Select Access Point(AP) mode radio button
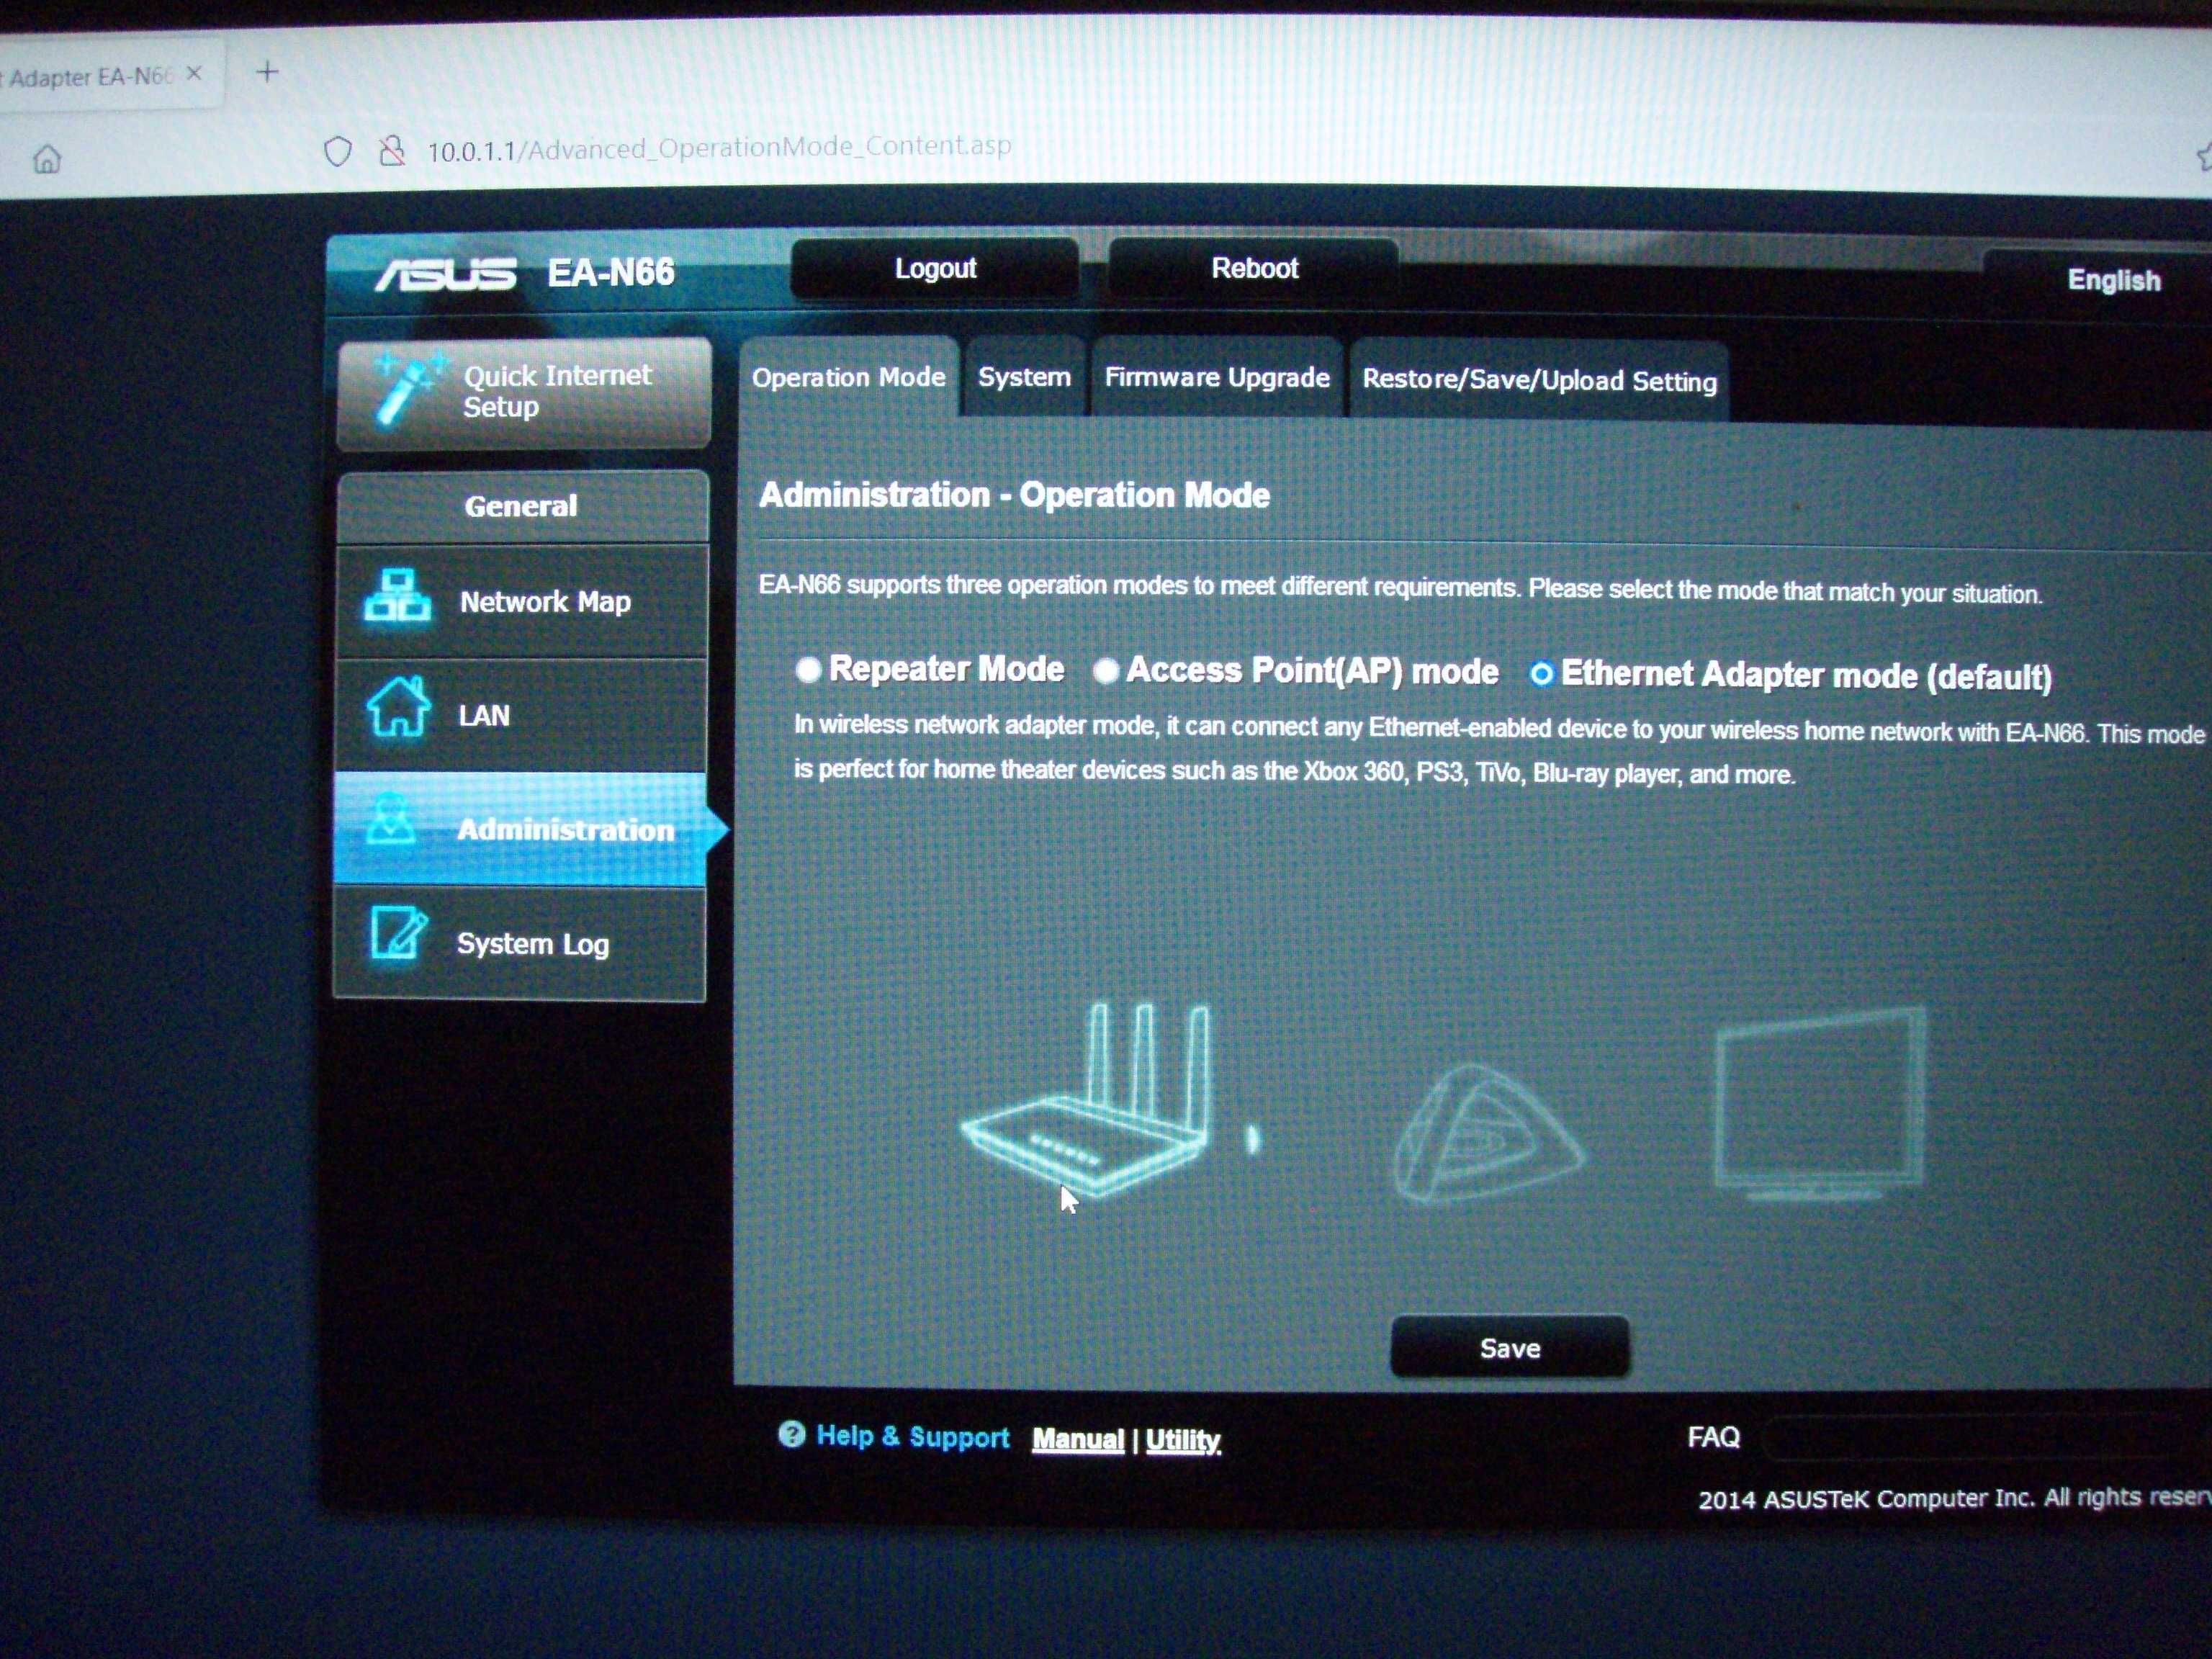The height and width of the screenshot is (1659, 2212). coord(1105,671)
